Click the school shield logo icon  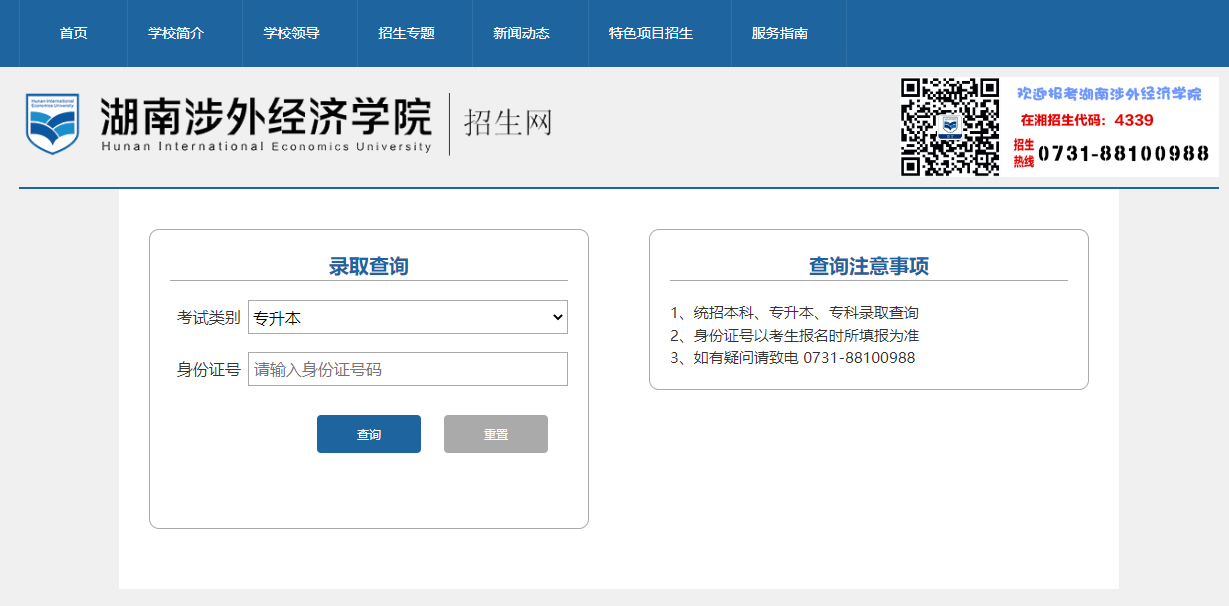pyautogui.click(x=52, y=122)
